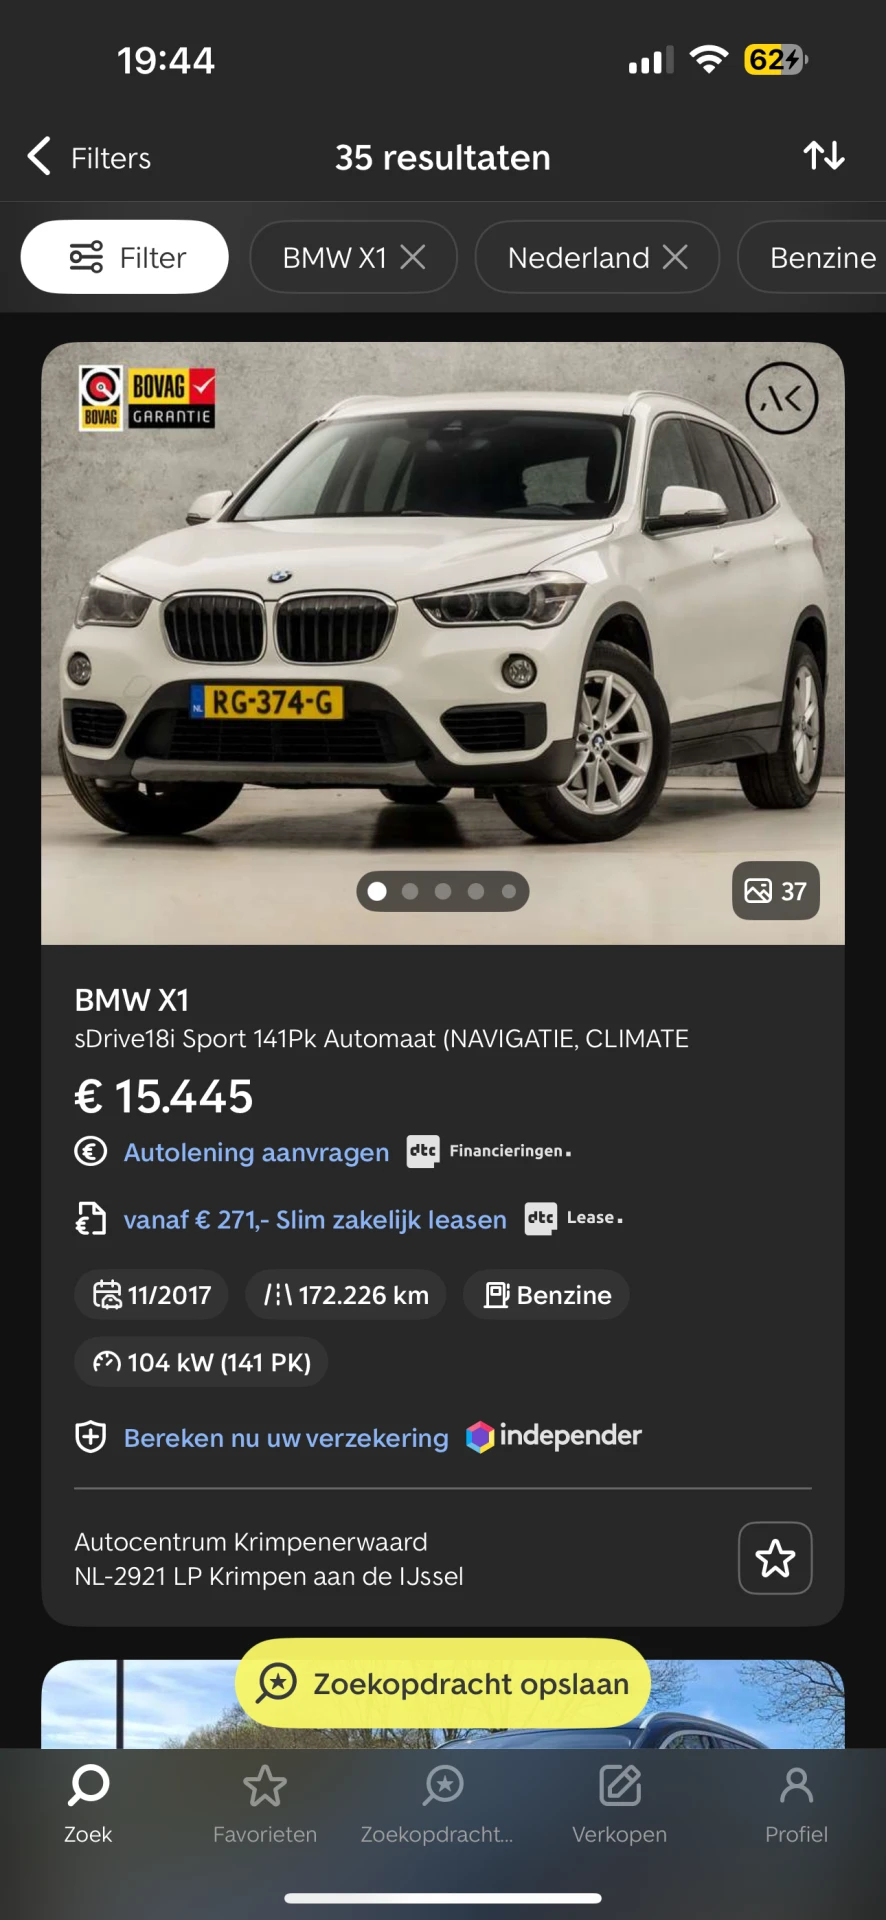Open the Slim zakelijk leasen link
The image size is (886, 1920).
coord(315,1219)
